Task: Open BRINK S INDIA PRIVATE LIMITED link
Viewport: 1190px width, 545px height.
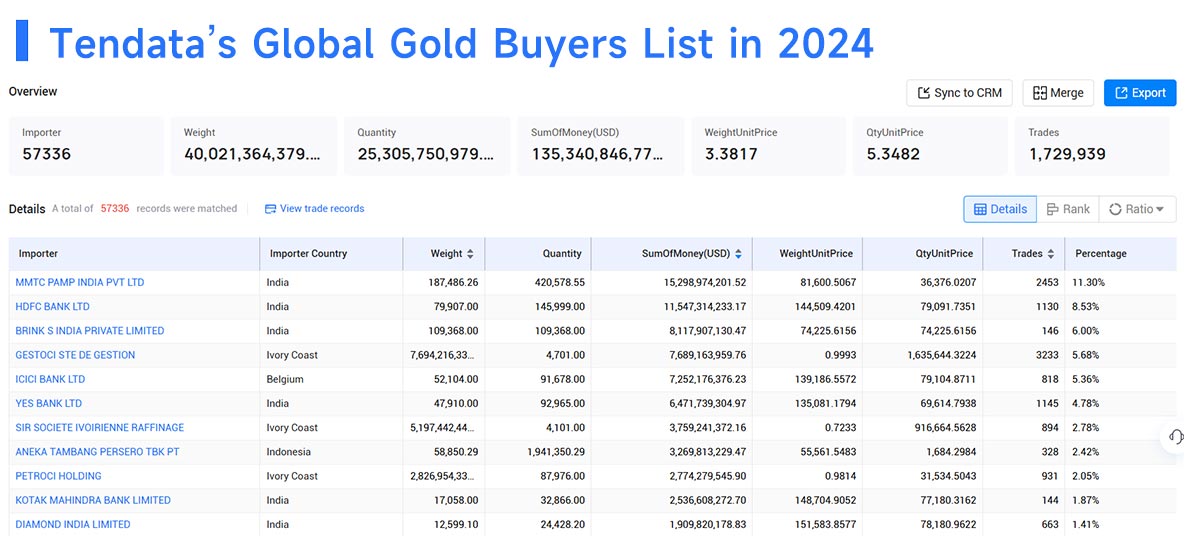Action: click(90, 331)
